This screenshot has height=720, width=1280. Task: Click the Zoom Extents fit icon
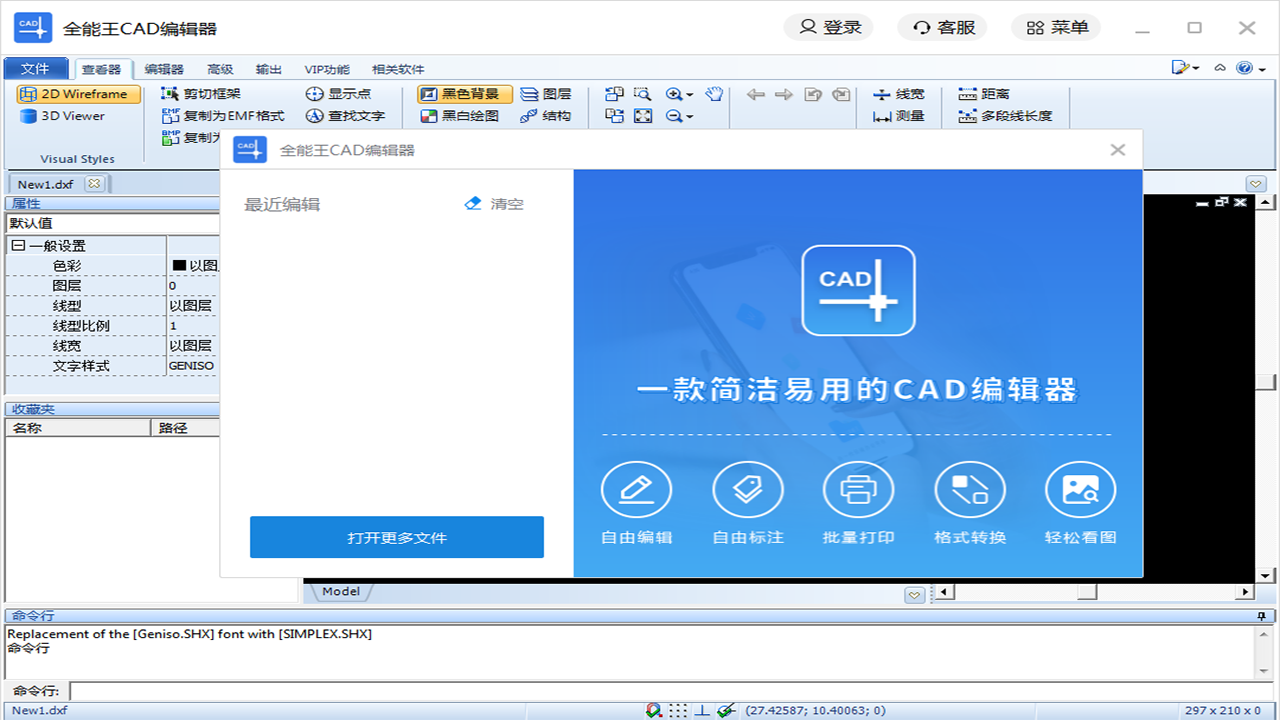[x=644, y=116]
